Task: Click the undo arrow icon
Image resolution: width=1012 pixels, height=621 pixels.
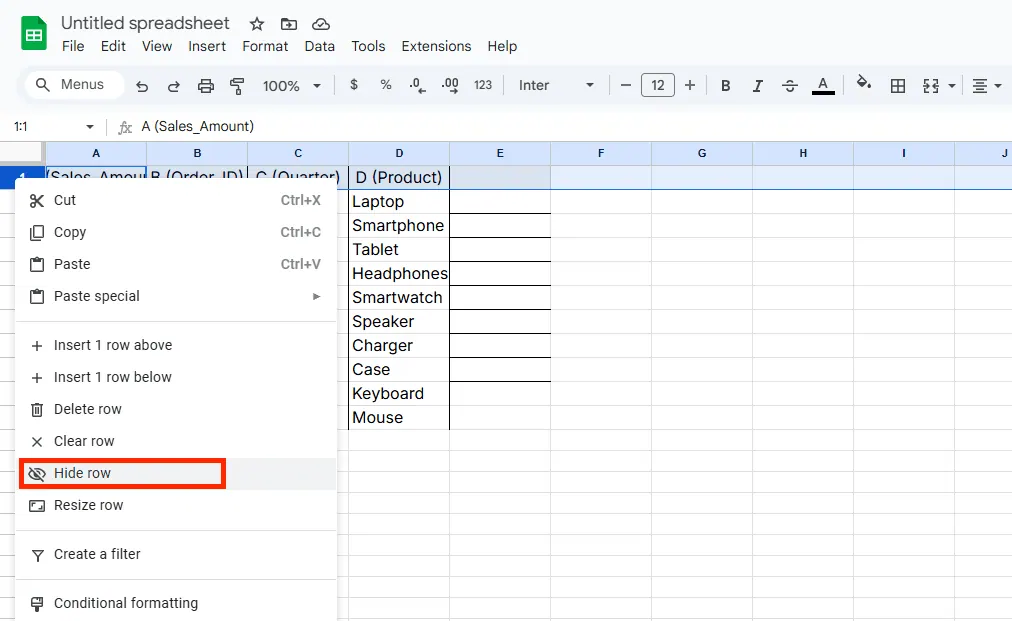Action: (x=142, y=86)
